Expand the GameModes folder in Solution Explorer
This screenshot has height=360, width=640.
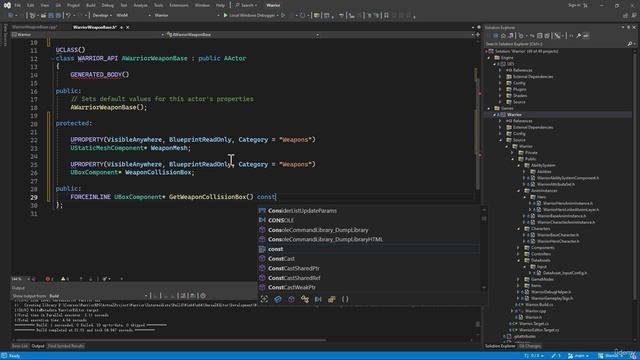pyautogui.click(x=519, y=280)
